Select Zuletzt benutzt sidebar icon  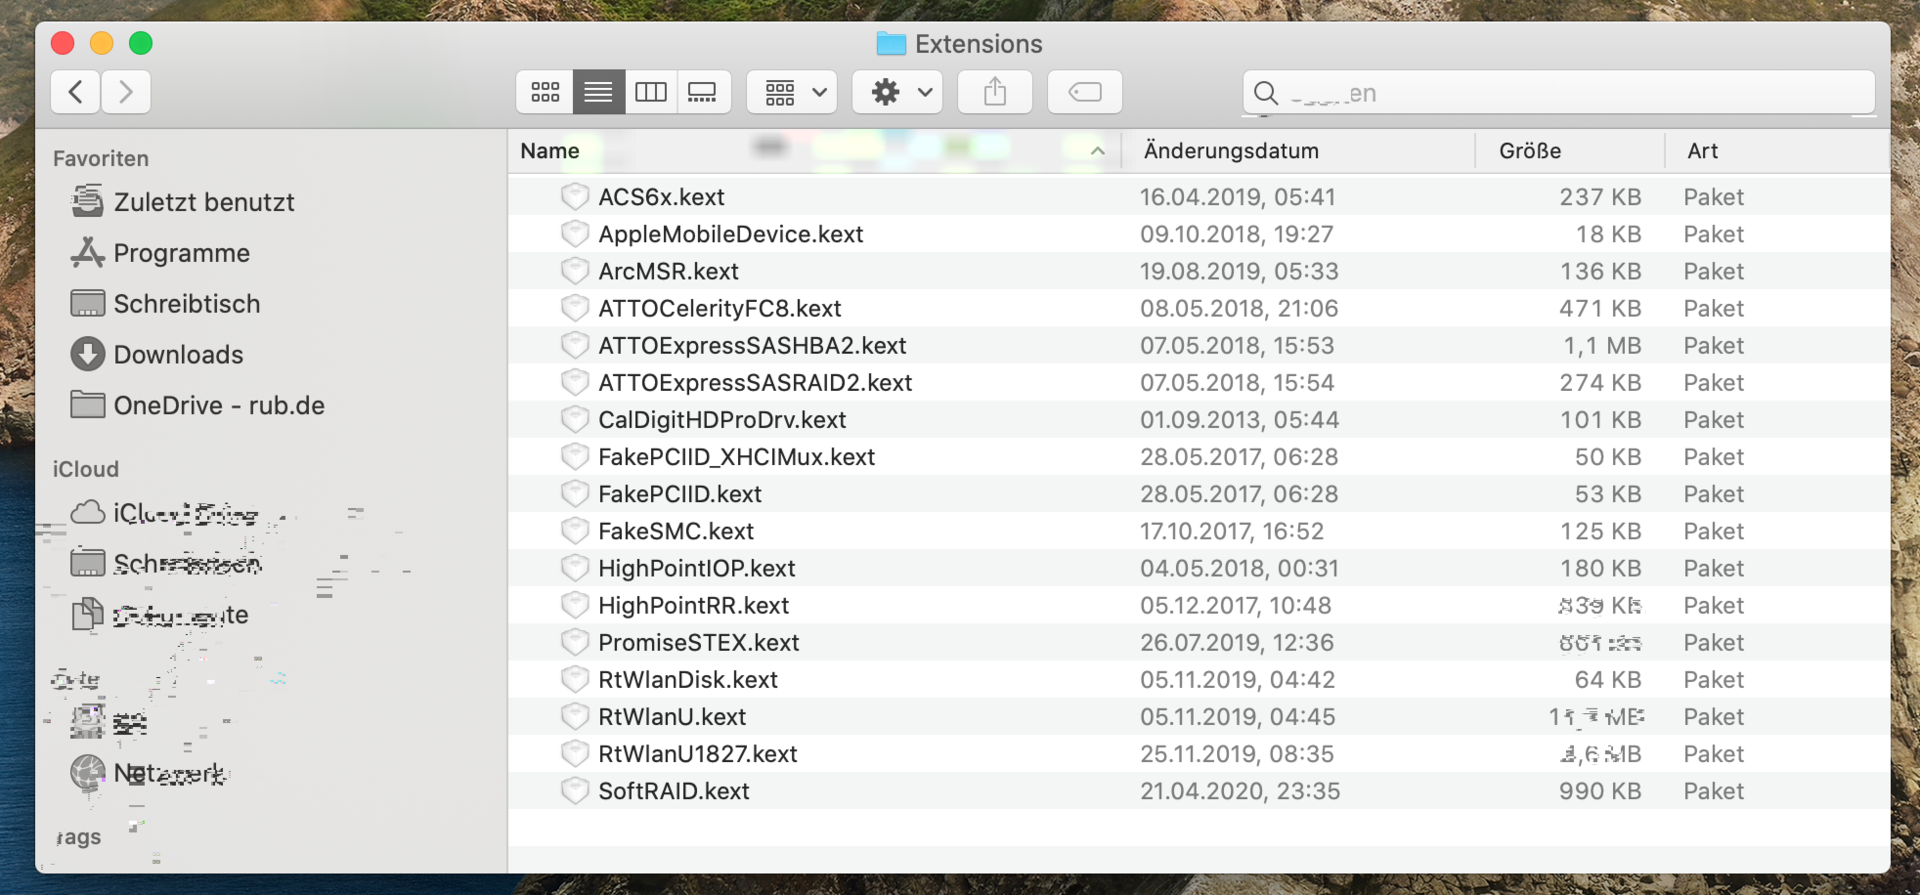click(x=88, y=202)
